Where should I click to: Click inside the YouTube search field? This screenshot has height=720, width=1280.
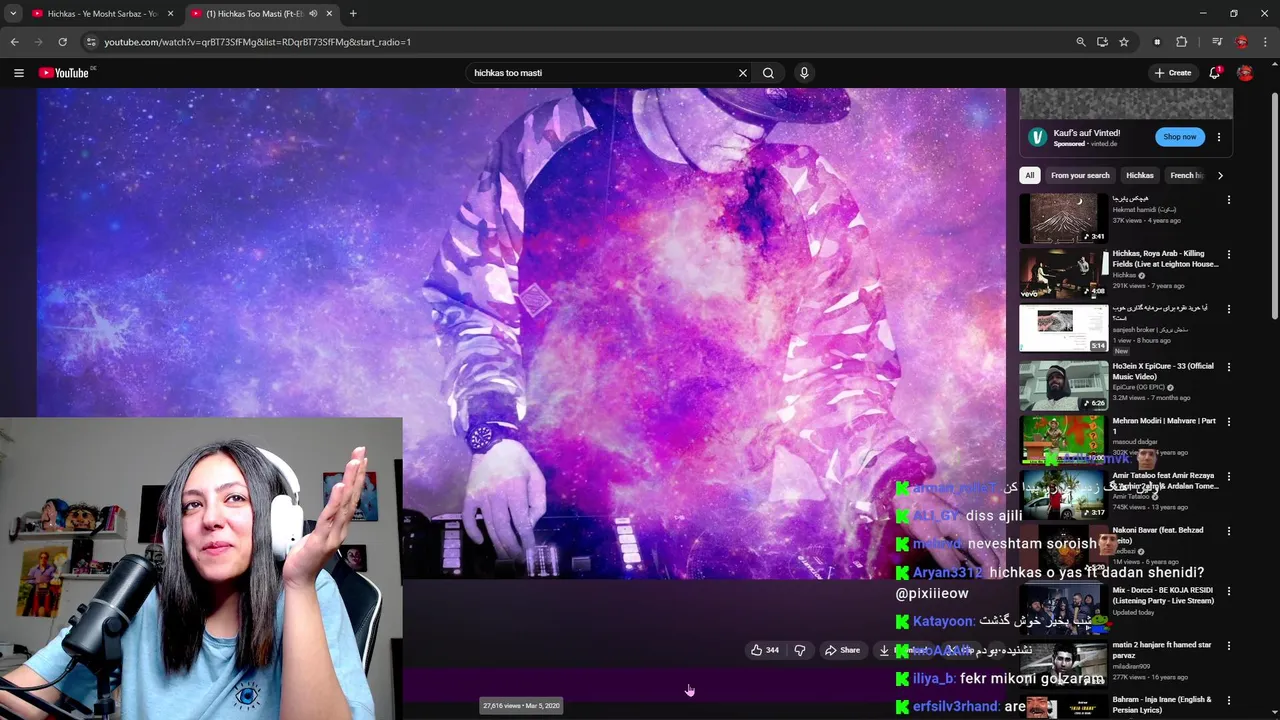[600, 73]
